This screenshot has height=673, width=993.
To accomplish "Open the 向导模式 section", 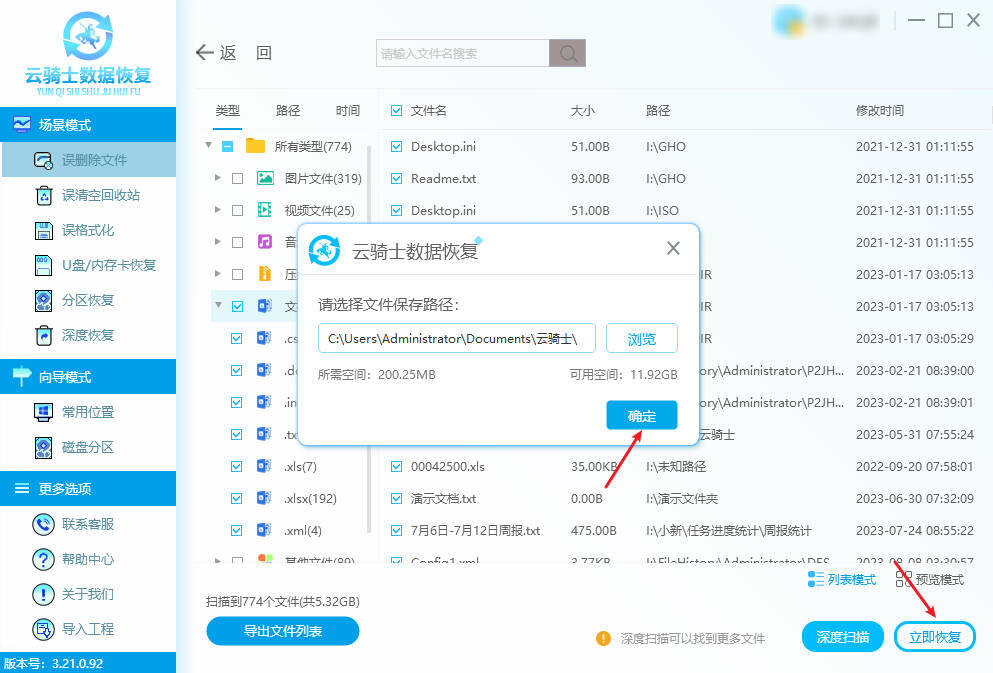I will pyautogui.click(x=88, y=377).
